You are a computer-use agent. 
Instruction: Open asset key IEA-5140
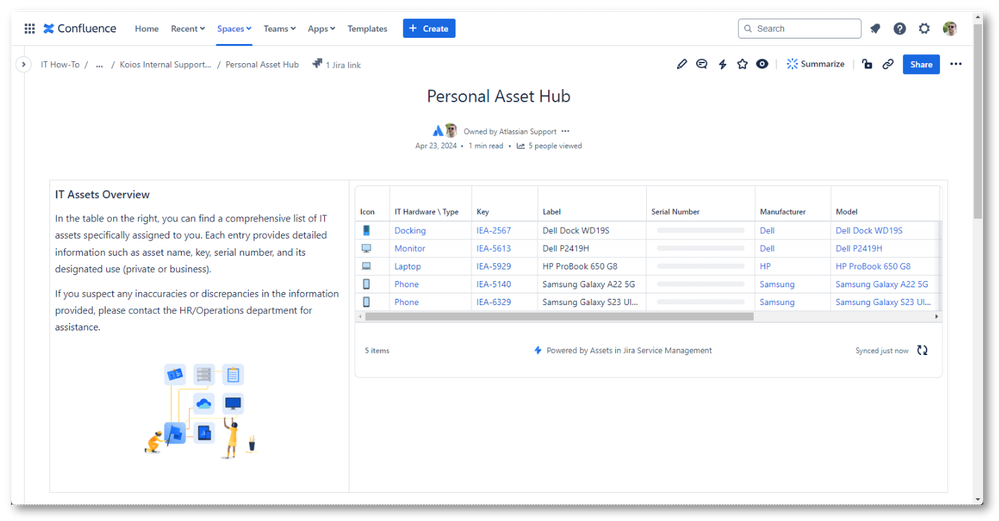point(493,284)
